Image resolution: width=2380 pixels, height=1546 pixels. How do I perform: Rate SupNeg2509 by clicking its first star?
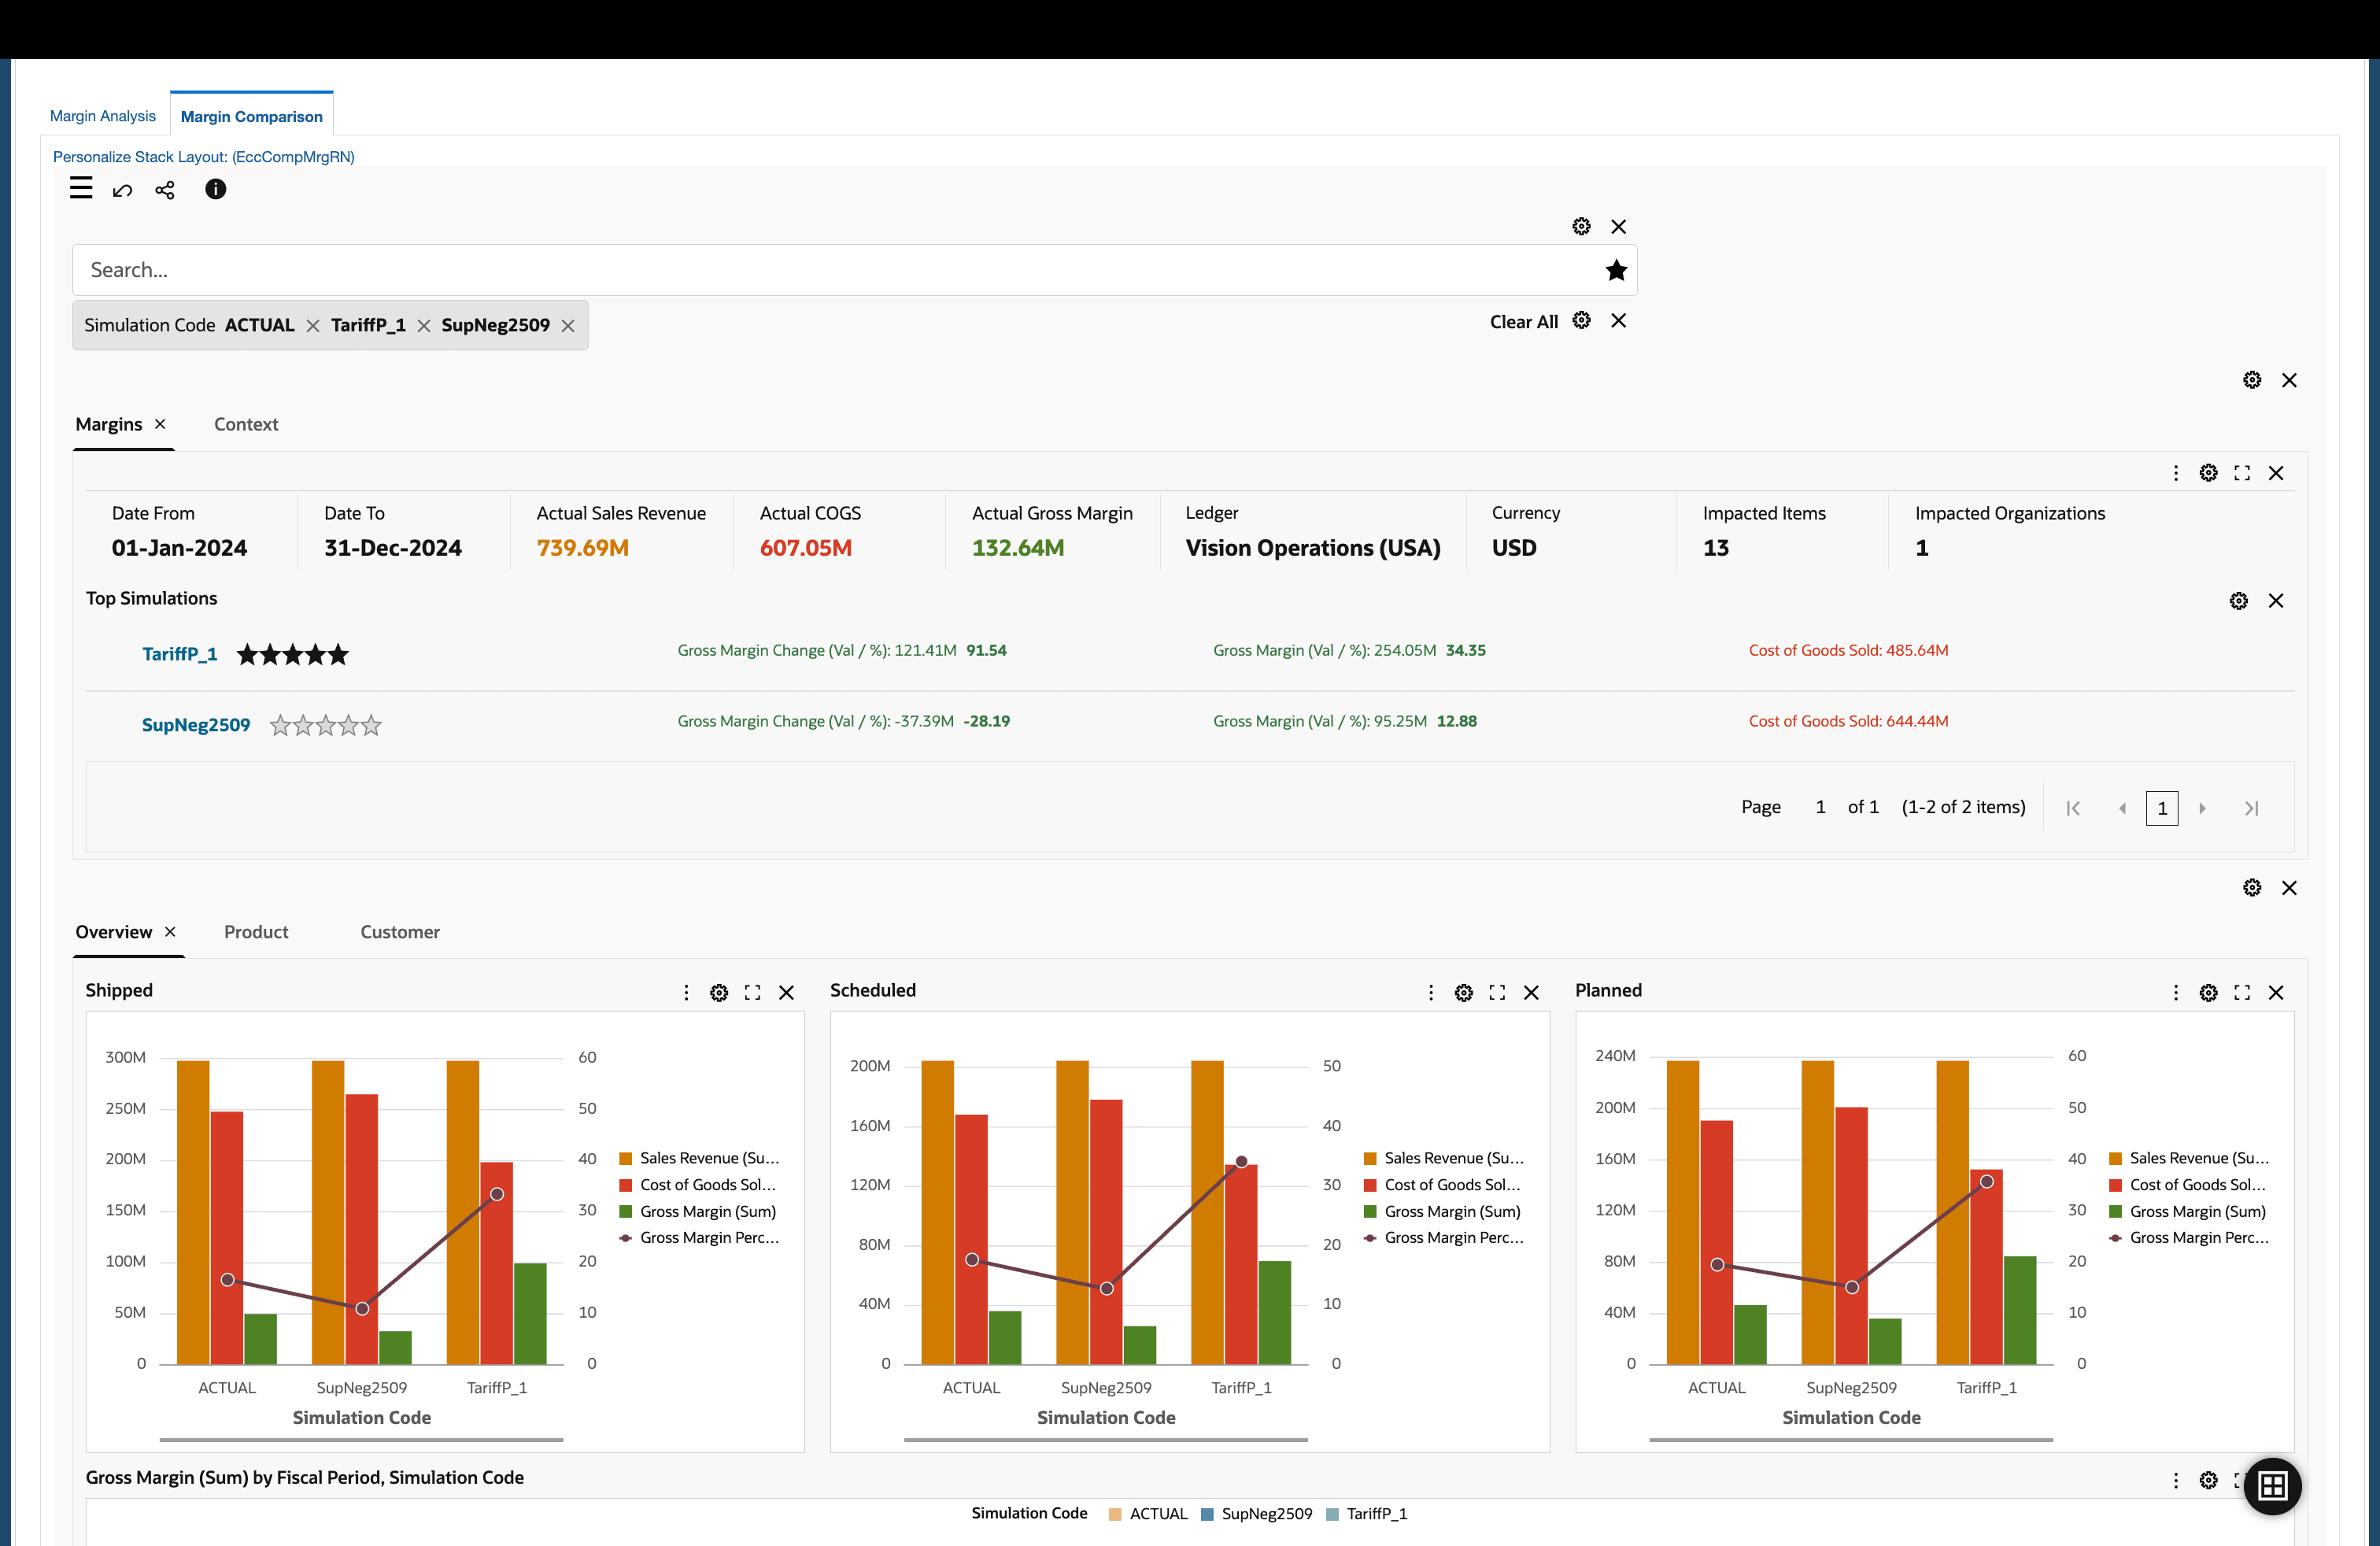click(279, 725)
